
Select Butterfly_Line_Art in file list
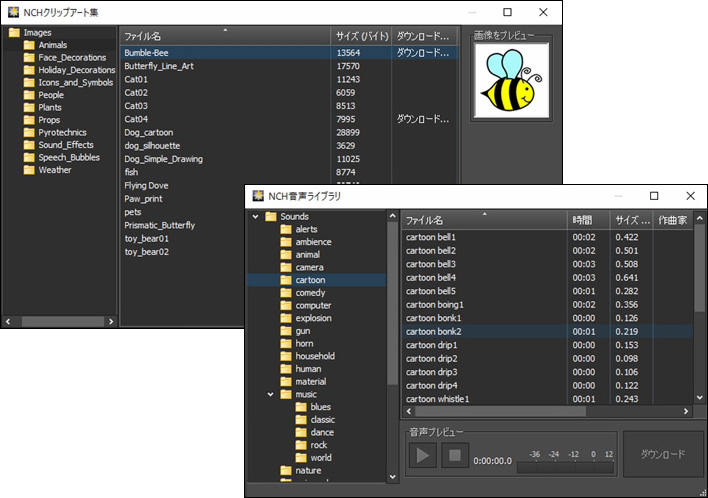(159, 66)
